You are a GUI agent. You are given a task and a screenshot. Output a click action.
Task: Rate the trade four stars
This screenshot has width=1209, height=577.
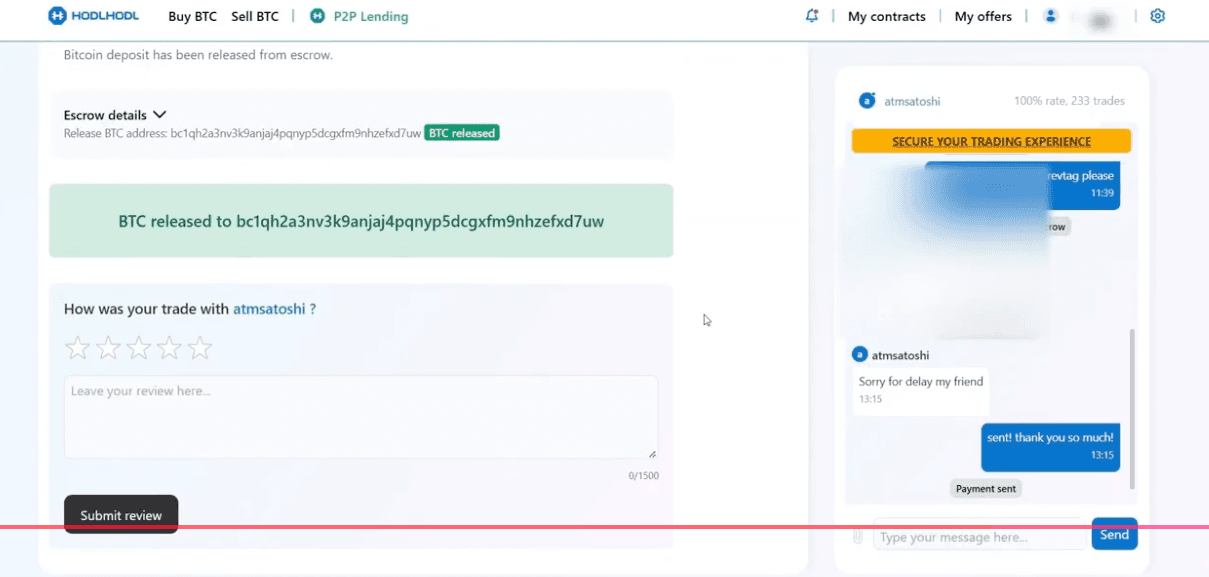170,347
